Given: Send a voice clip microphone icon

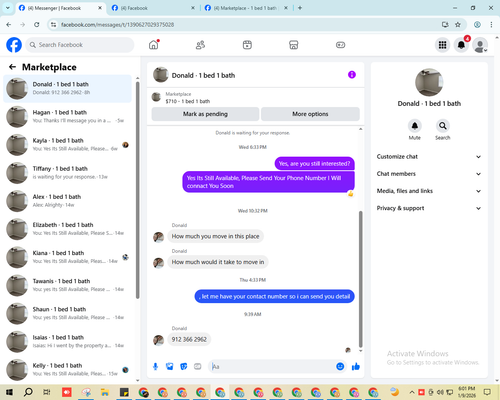Looking at the screenshot, I should 155,367.
